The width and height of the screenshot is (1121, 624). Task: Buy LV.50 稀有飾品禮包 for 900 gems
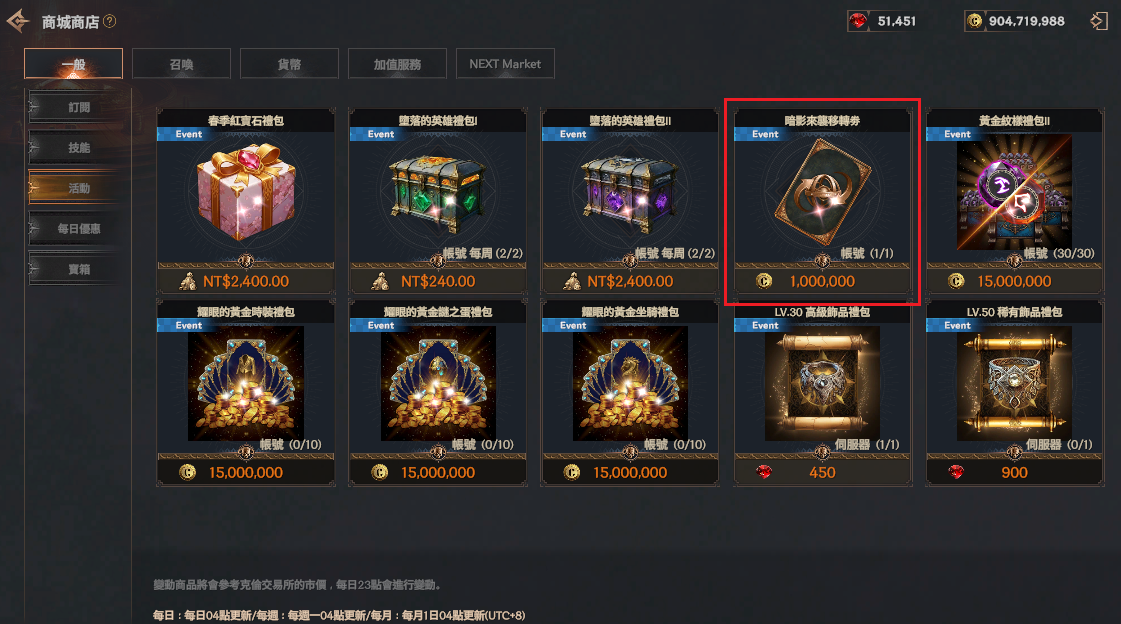1014,472
